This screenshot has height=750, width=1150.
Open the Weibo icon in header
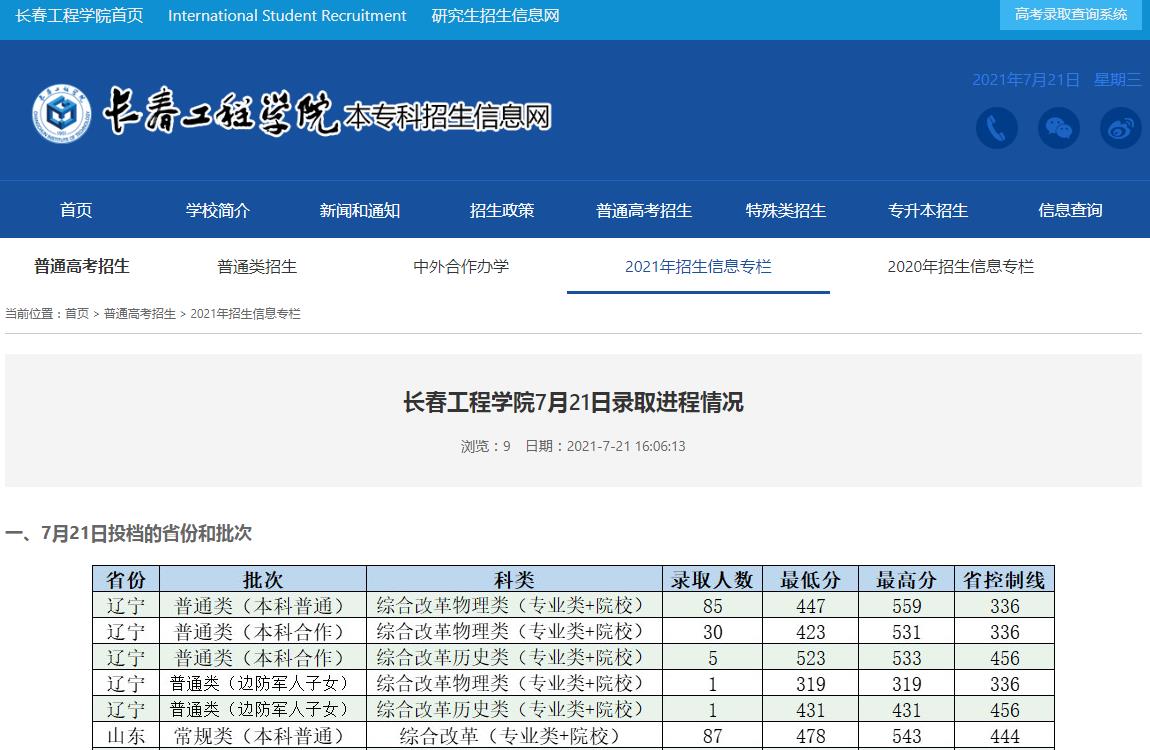1121,128
